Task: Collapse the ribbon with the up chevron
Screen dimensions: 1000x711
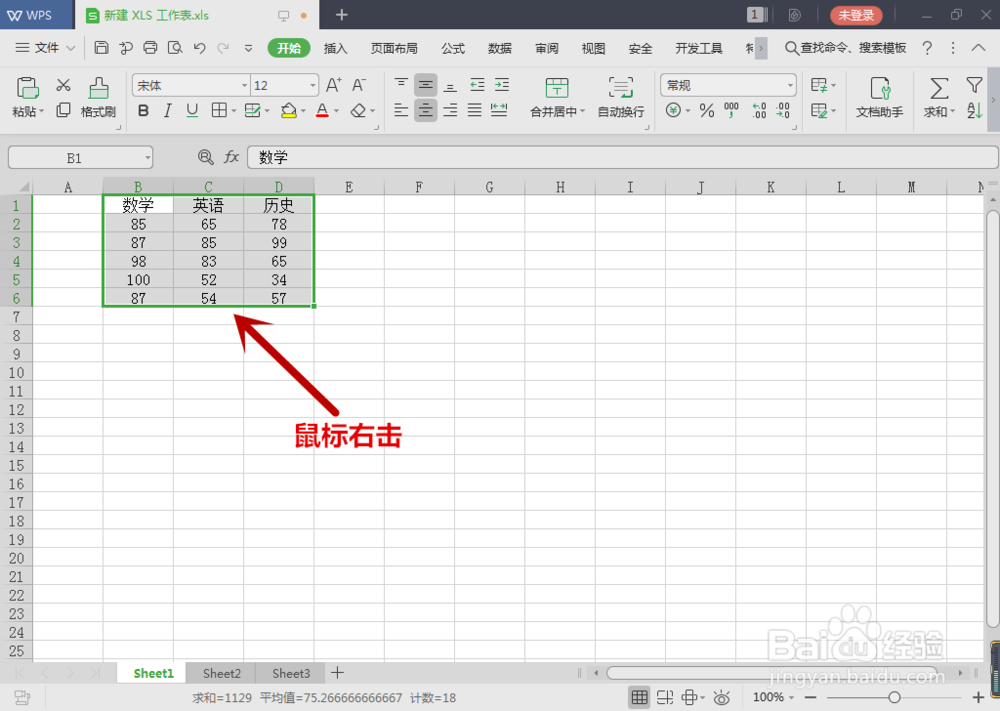Action: click(978, 48)
